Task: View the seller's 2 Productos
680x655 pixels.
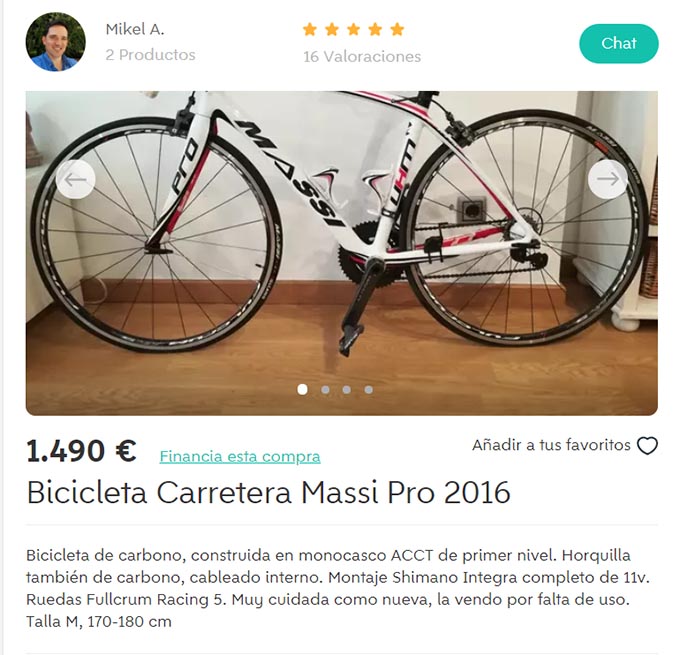Action: [150, 55]
